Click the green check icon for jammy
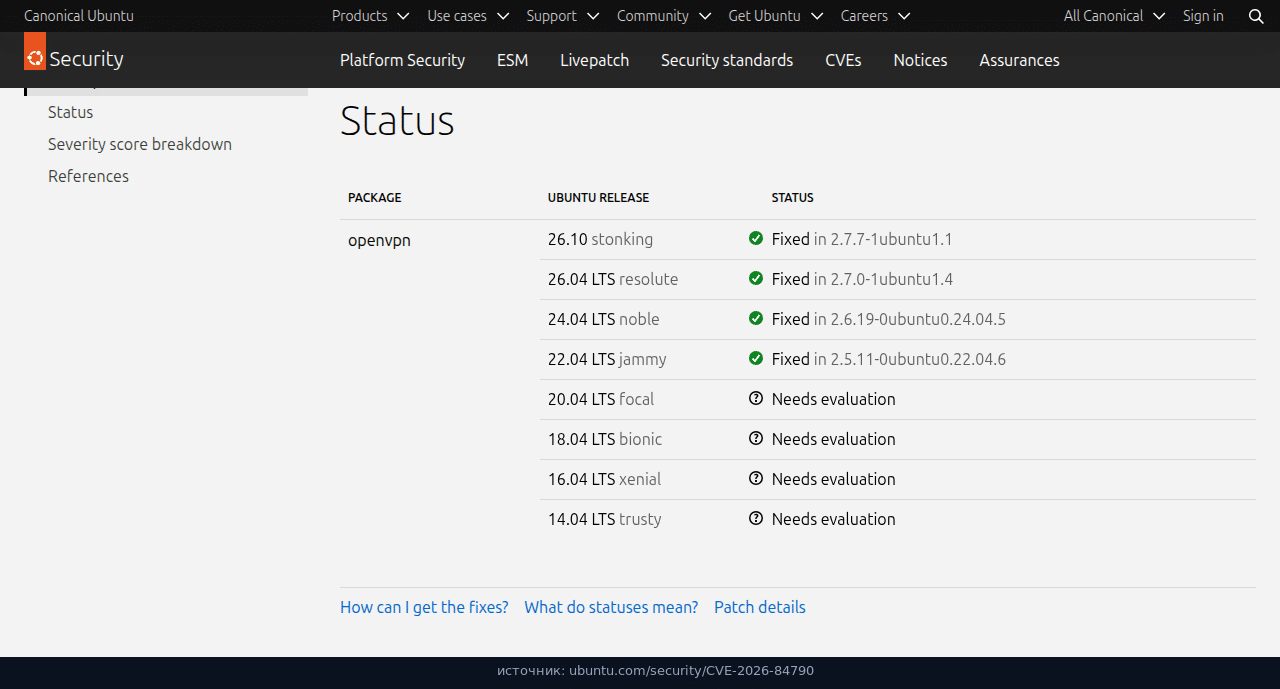This screenshot has width=1280, height=689. point(756,359)
